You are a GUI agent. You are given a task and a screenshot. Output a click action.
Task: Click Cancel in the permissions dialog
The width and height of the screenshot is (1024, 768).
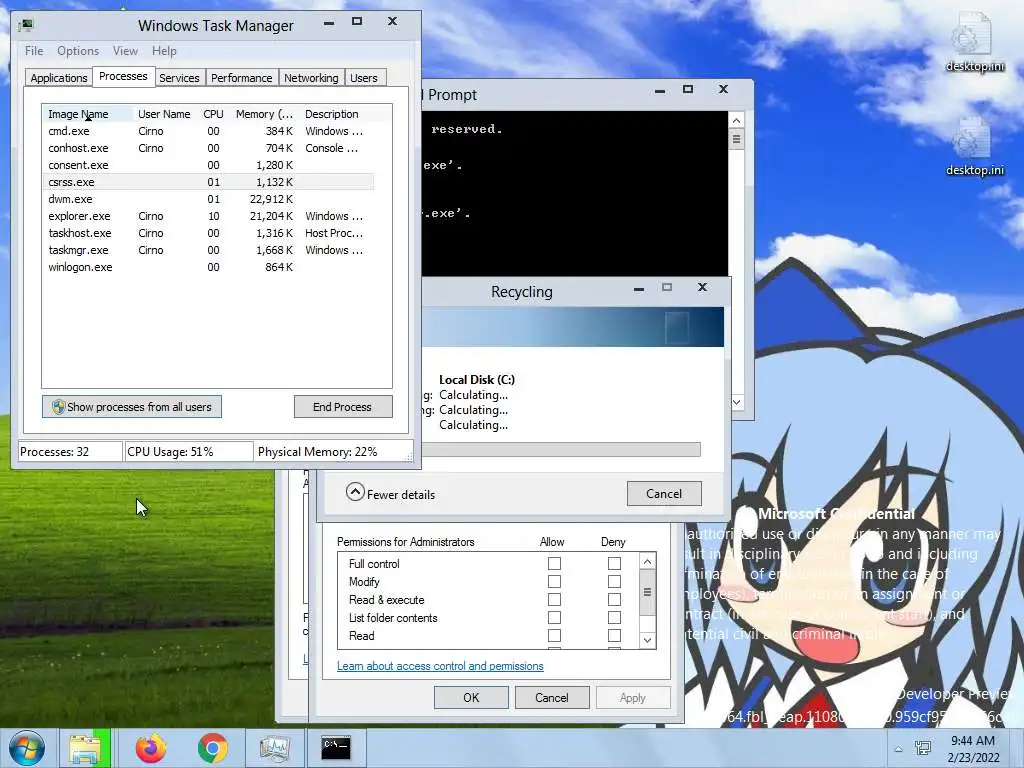(552, 697)
